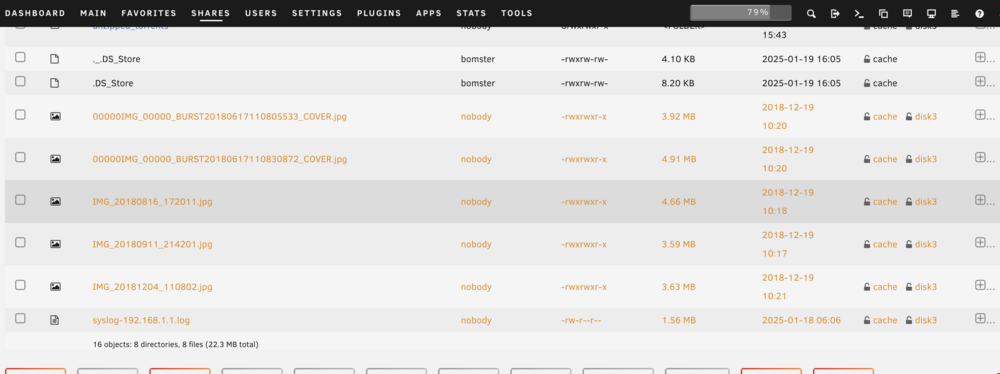Screen dimensions: 1000x374
Task: Open the STATS tab
Action: point(471,13)
